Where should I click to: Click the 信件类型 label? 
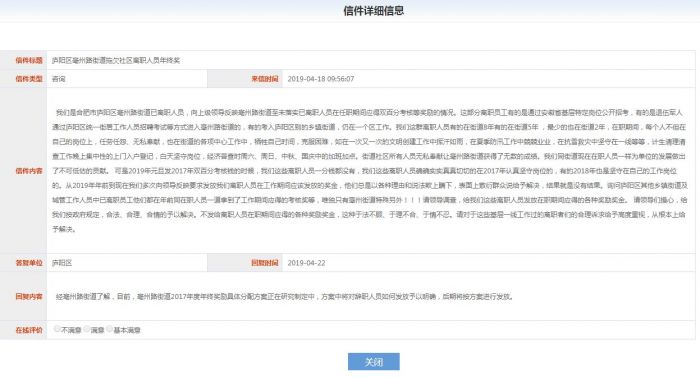tap(29, 79)
